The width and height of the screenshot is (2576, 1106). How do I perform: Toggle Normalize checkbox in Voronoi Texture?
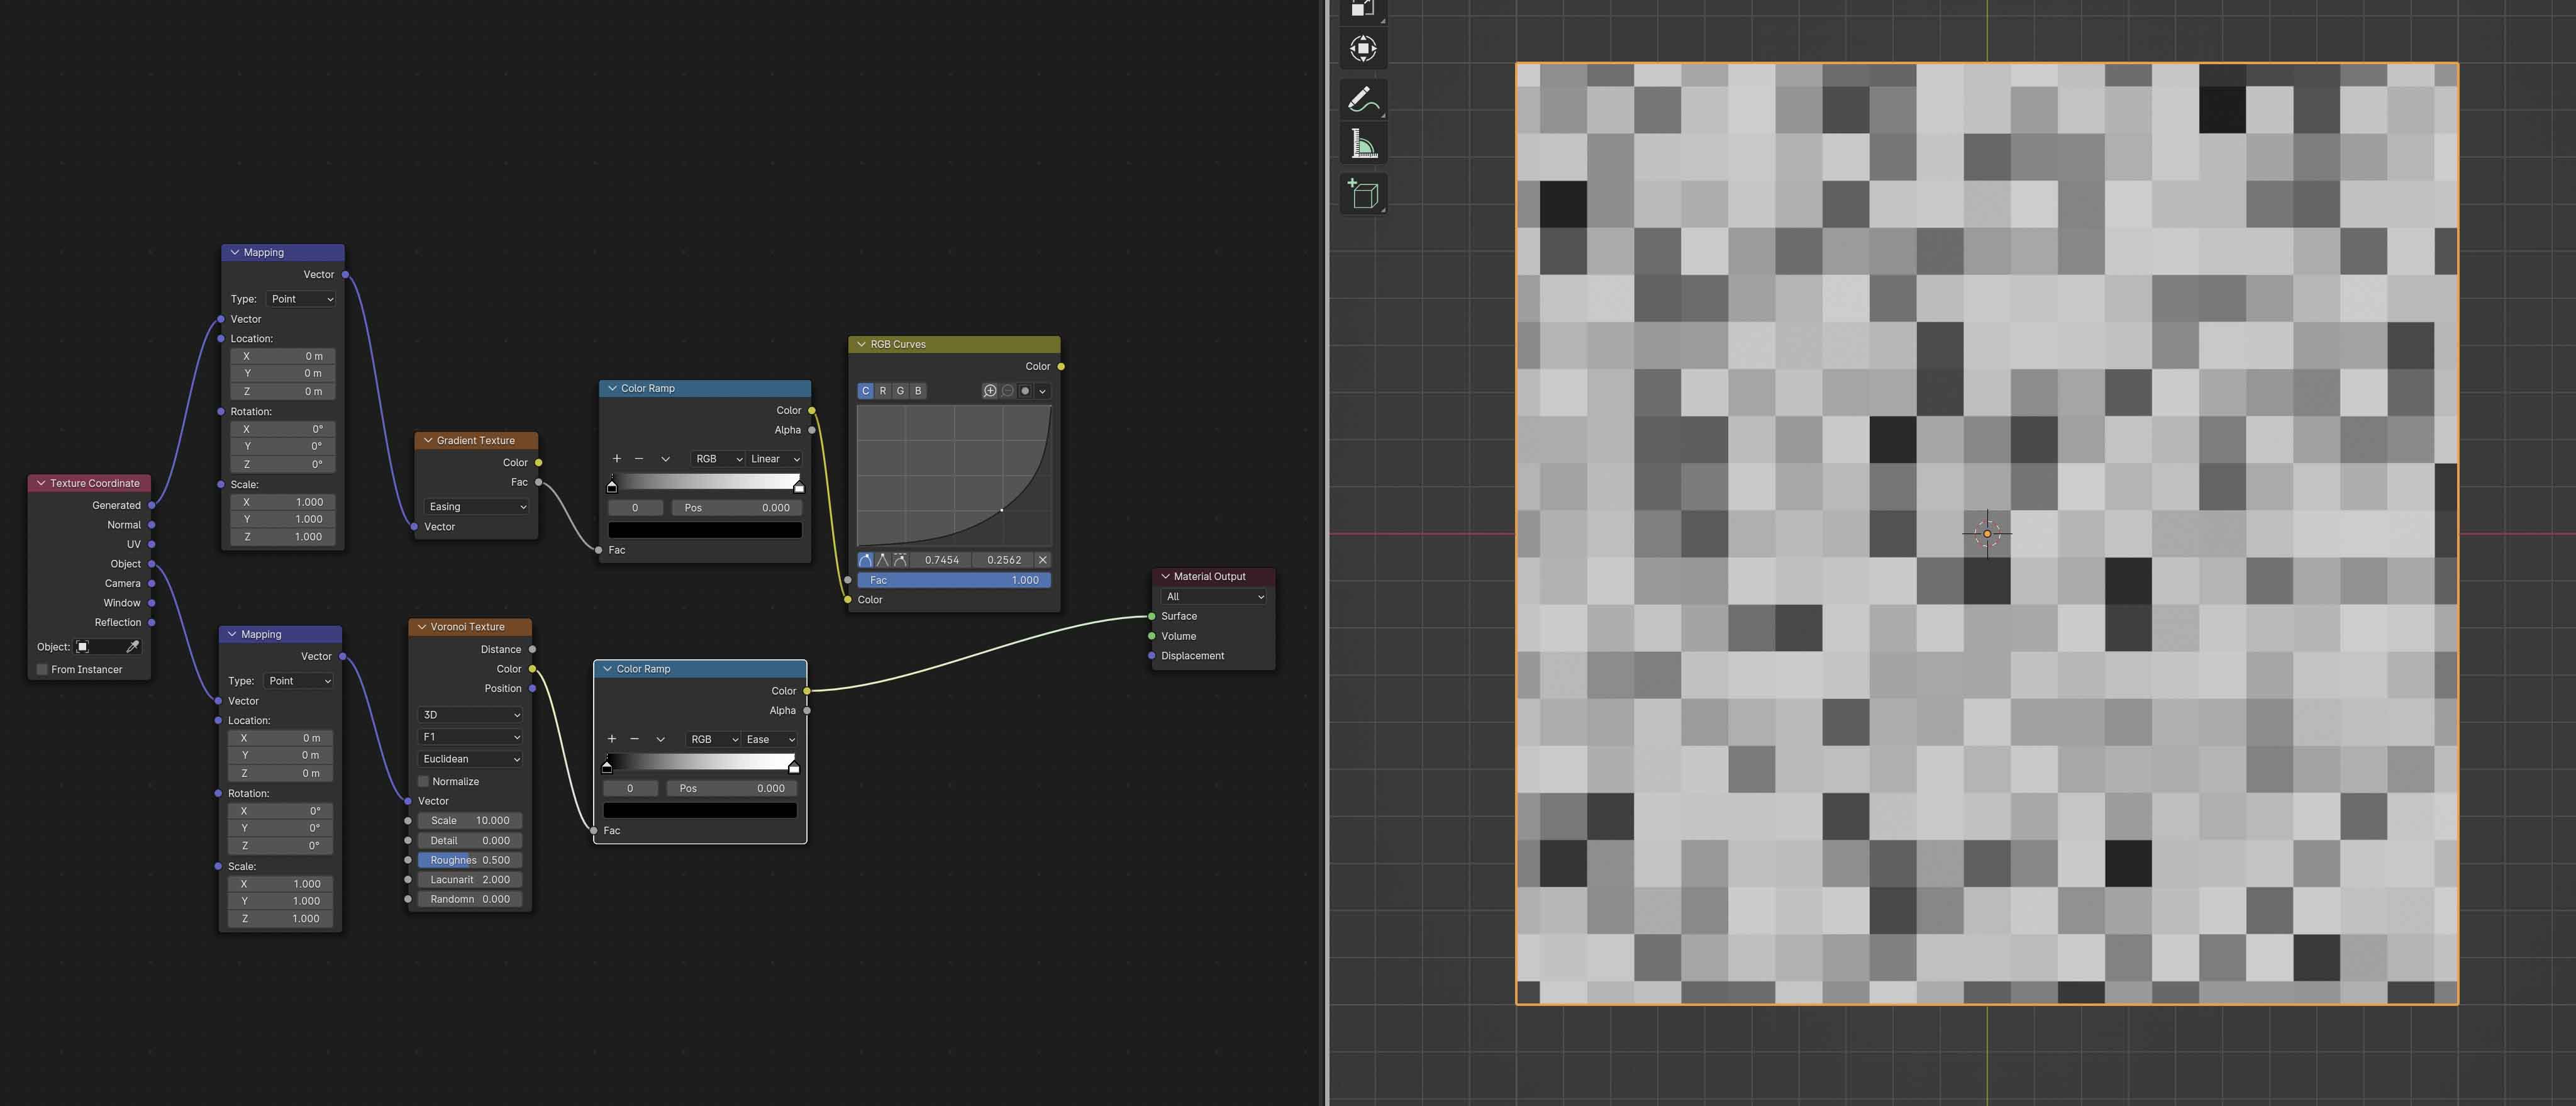point(422,779)
